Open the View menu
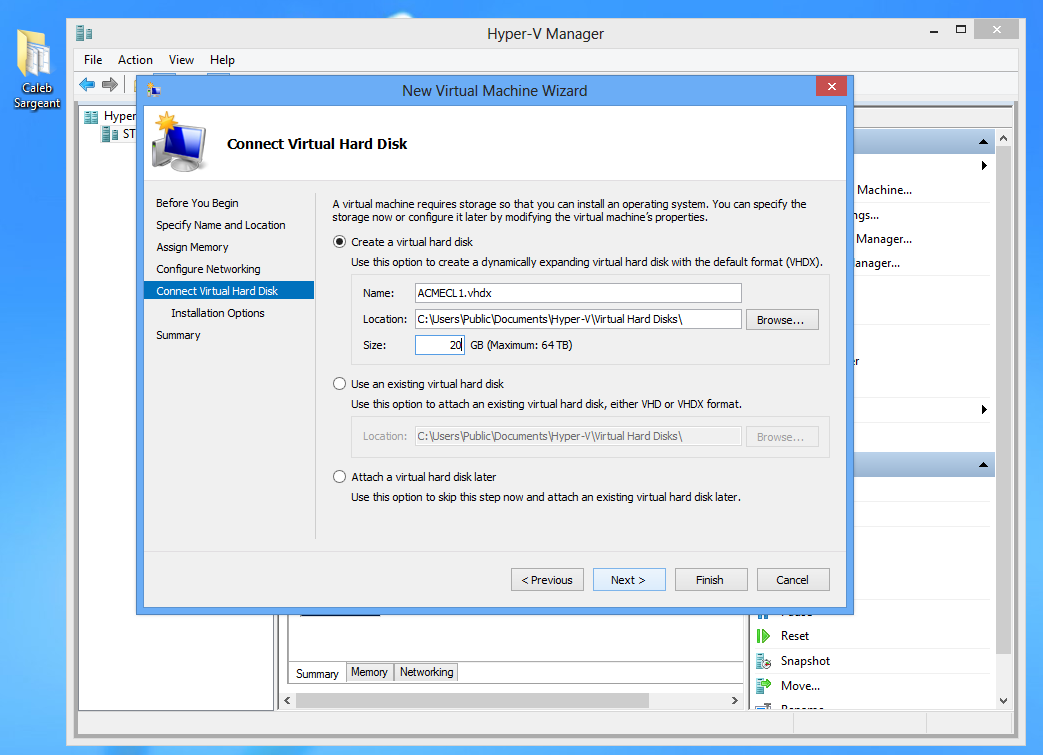 [181, 60]
